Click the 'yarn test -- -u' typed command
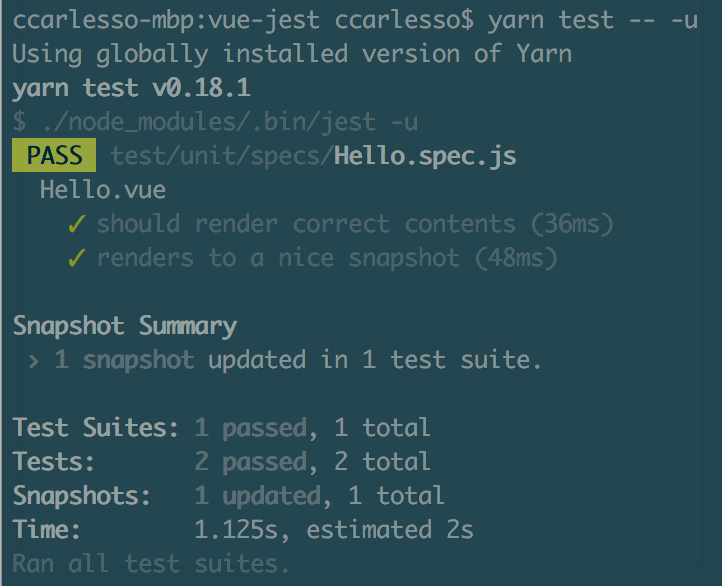 click(x=593, y=20)
